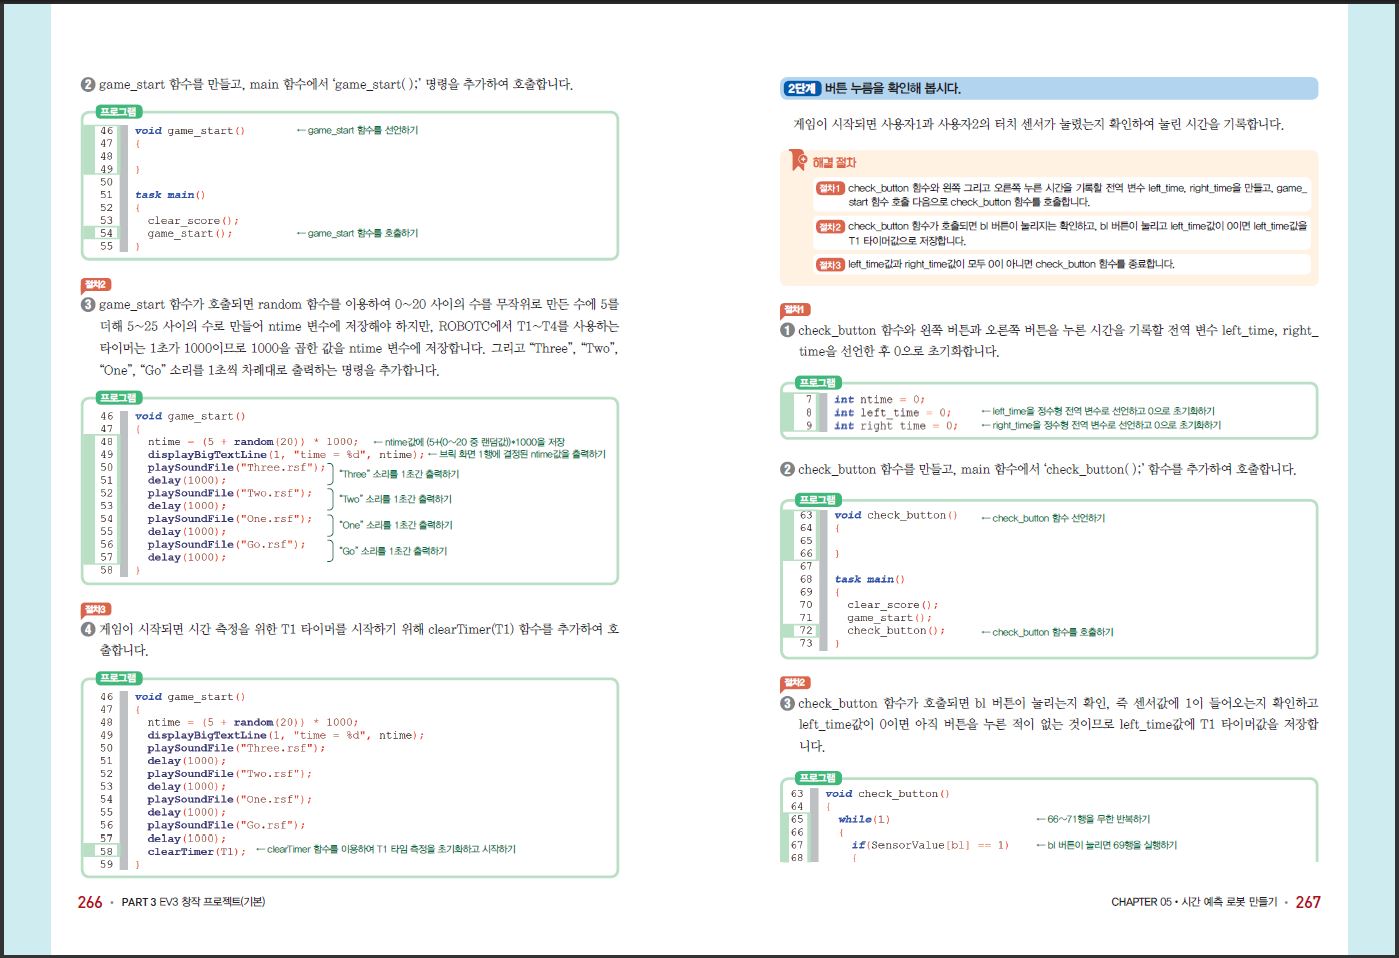Image resolution: width=1399 pixels, height=958 pixels.
Task: Click the 절차2 badge inside the 해결 절차 box
Action: point(830,227)
